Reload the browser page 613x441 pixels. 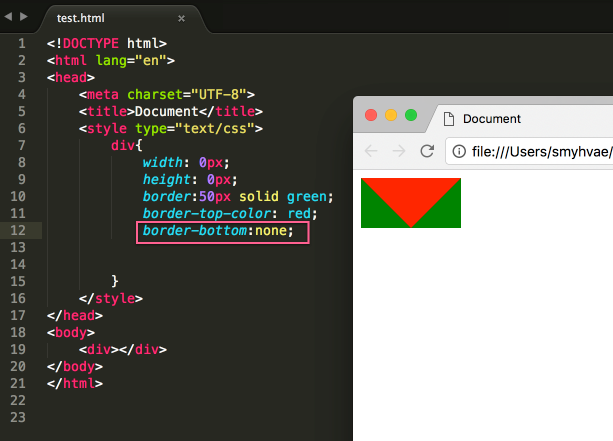427,151
